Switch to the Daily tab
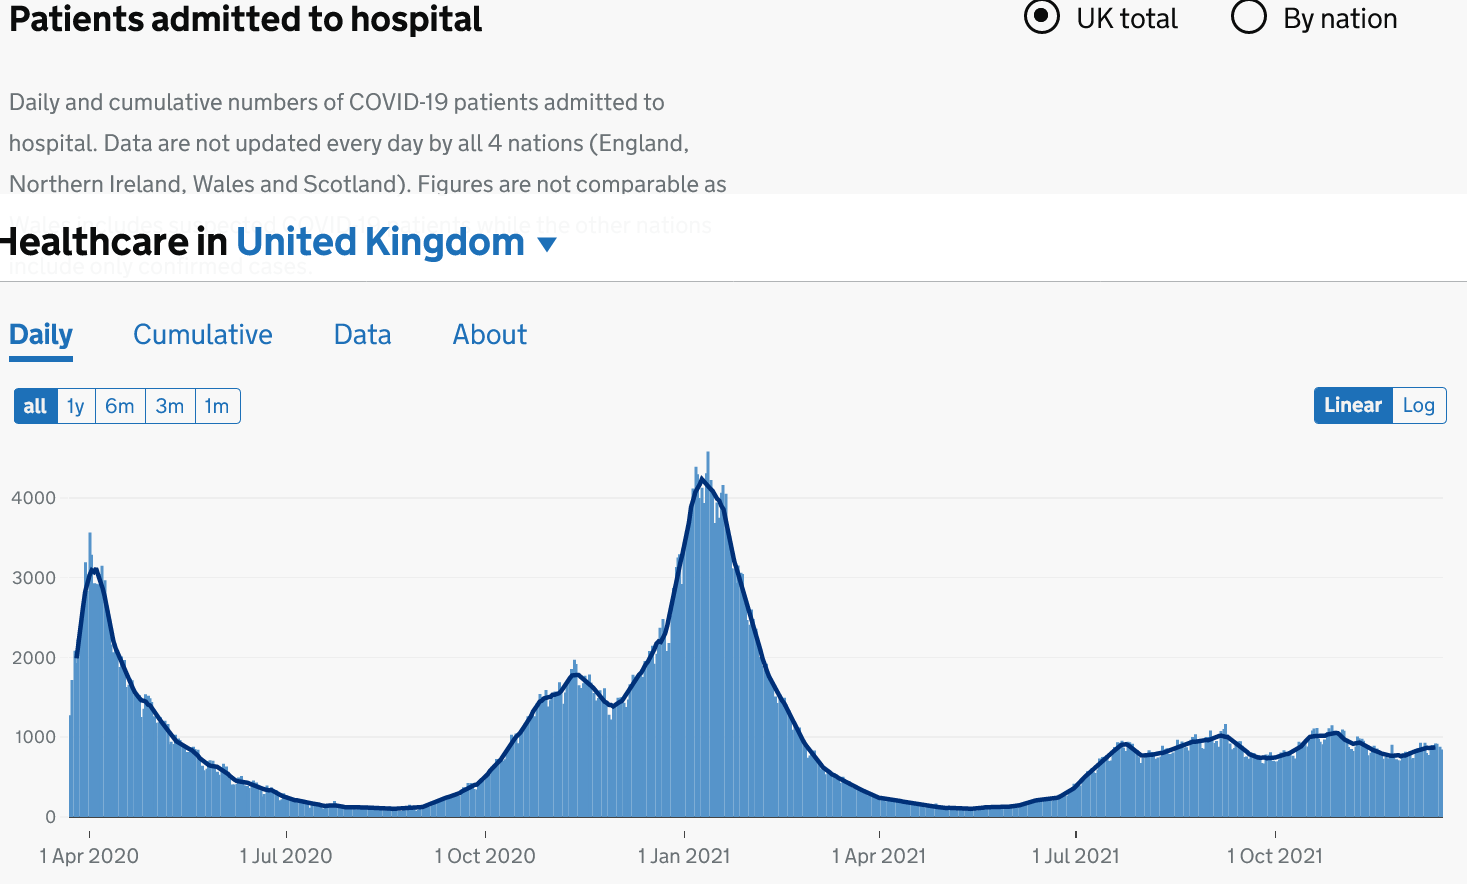This screenshot has width=1467, height=884. tap(41, 335)
